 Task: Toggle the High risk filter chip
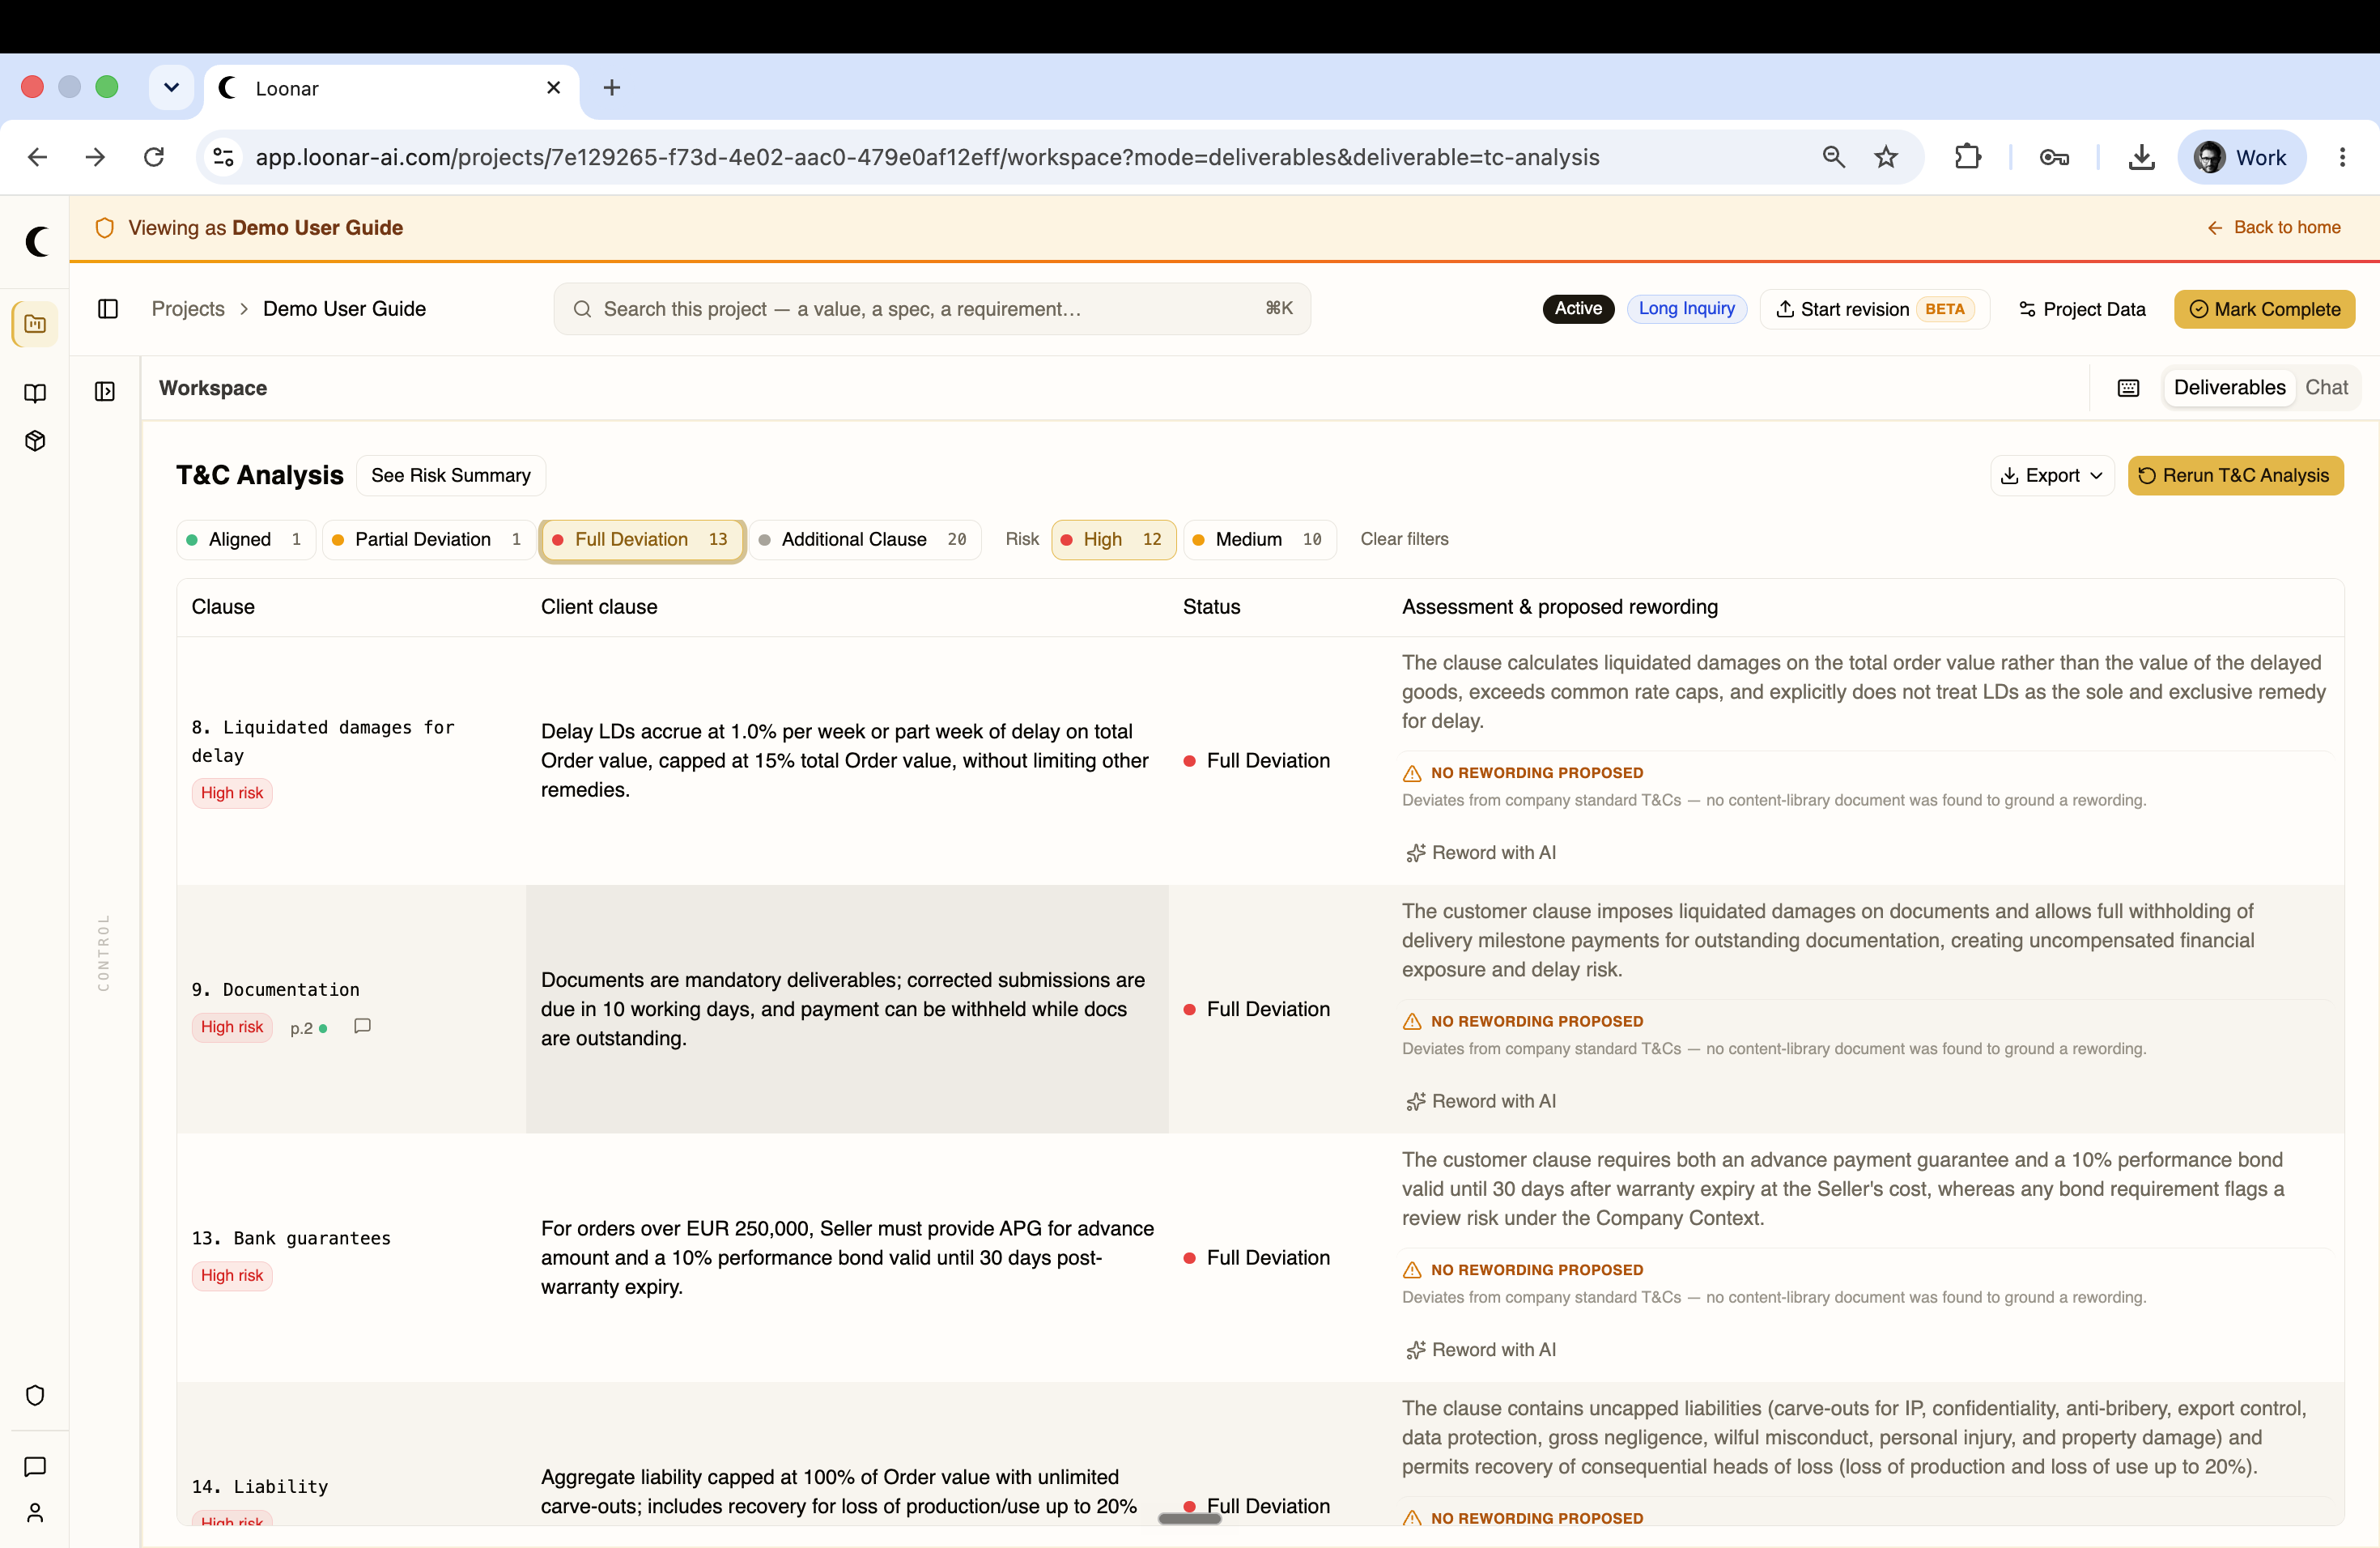pyautogui.click(x=1114, y=540)
